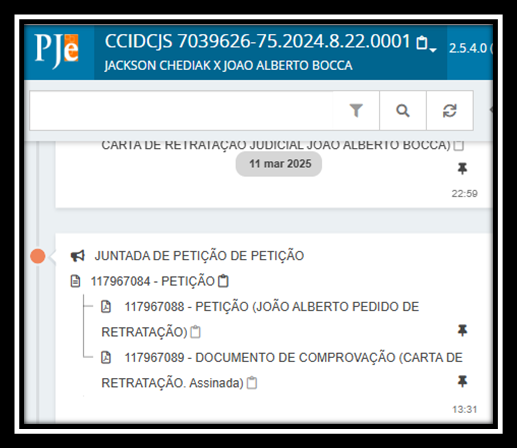Select the 11 mar 2025 date badge
The width and height of the screenshot is (517, 448).
tap(279, 164)
